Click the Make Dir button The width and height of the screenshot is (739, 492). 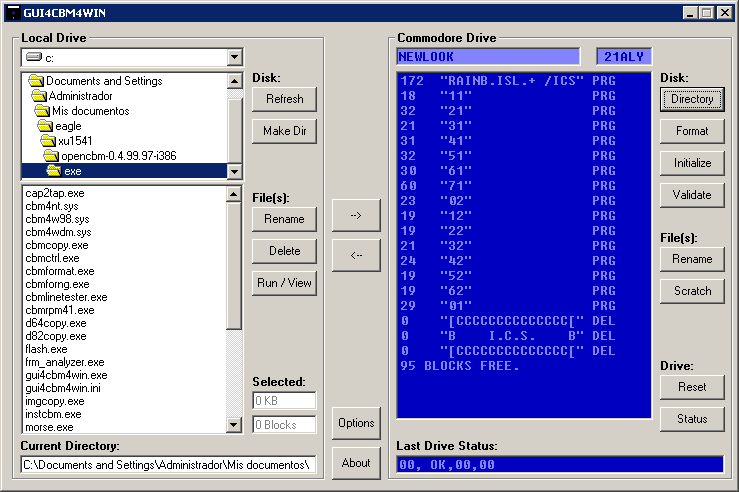284,131
